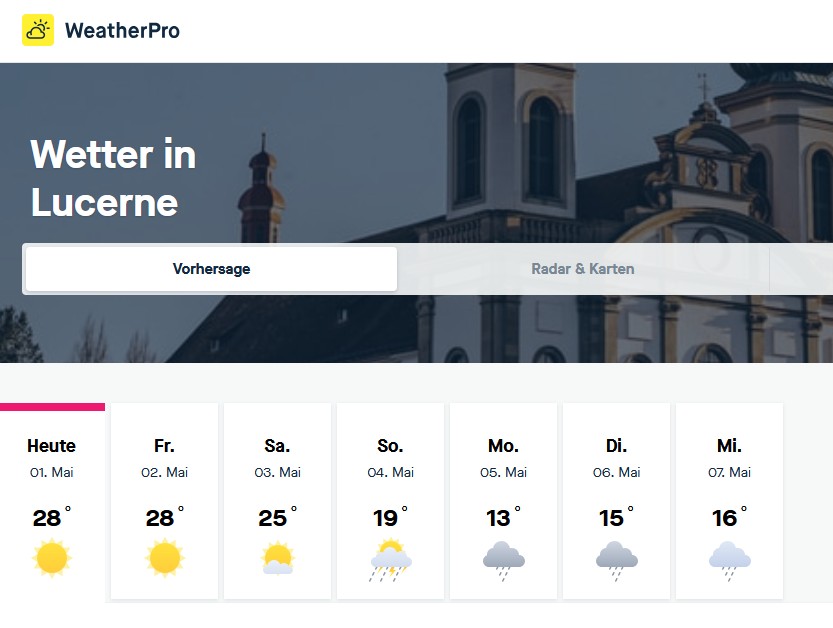Image resolution: width=833 pixels, height=628 pixels.
Task: Open the Radar & Karten tab
Action: coord(583,269)
